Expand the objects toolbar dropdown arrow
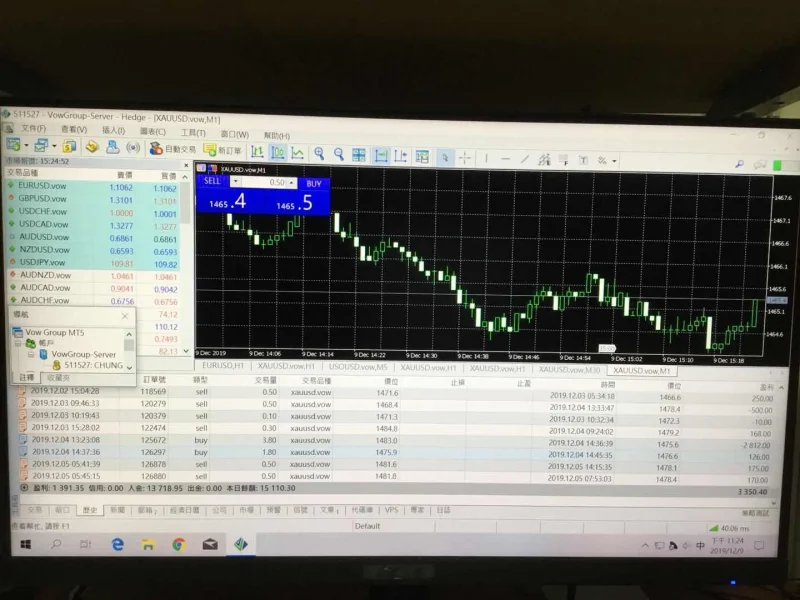The height and width of the screenshot is (600, 800). pyautogui.click(x=614, y=161)
